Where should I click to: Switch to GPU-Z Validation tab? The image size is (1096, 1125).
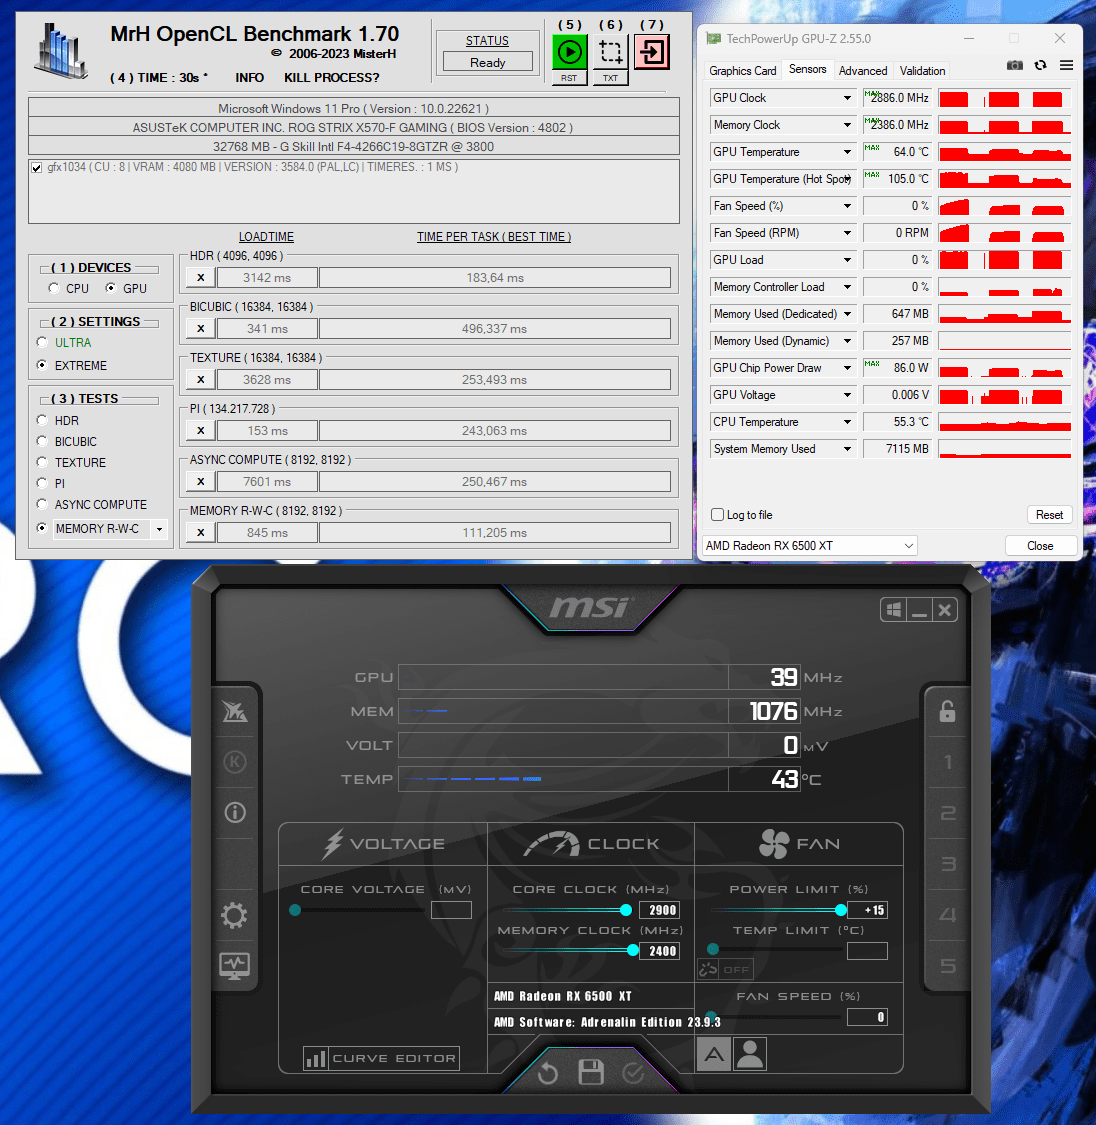(922, 70)
